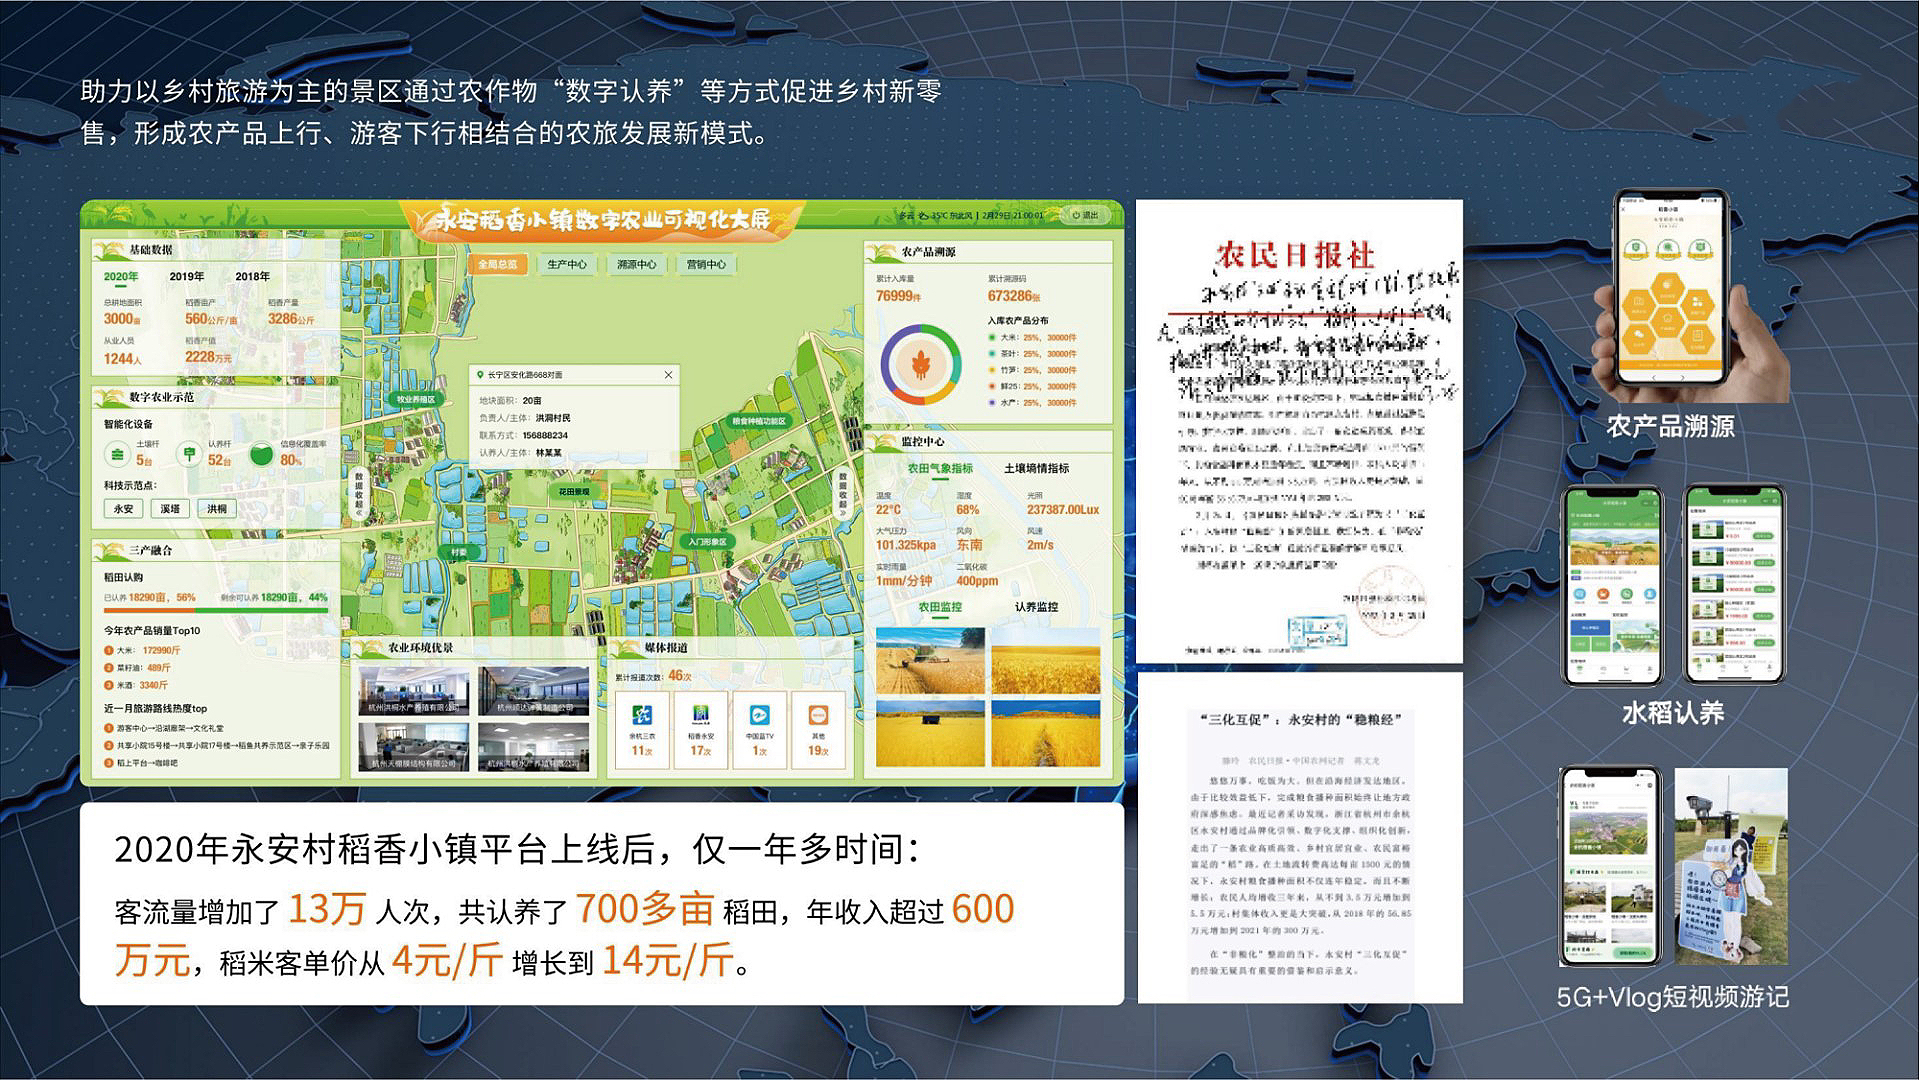Switch to 生产中心 tab
This screenshot has width=1920, height=1080.
tap(567, 264)
